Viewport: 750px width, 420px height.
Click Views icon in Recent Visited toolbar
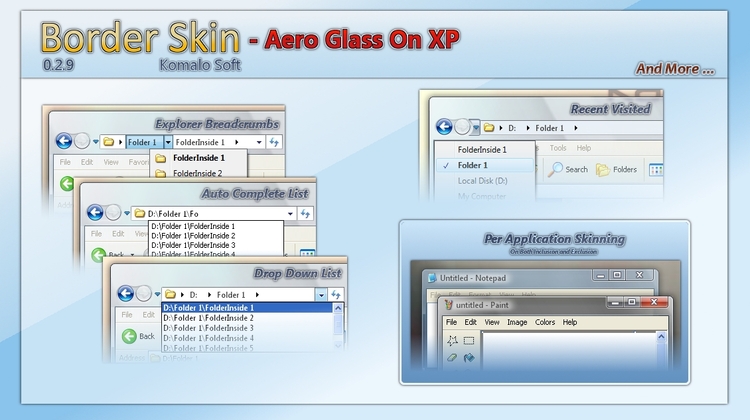click(x=656, y=170)
